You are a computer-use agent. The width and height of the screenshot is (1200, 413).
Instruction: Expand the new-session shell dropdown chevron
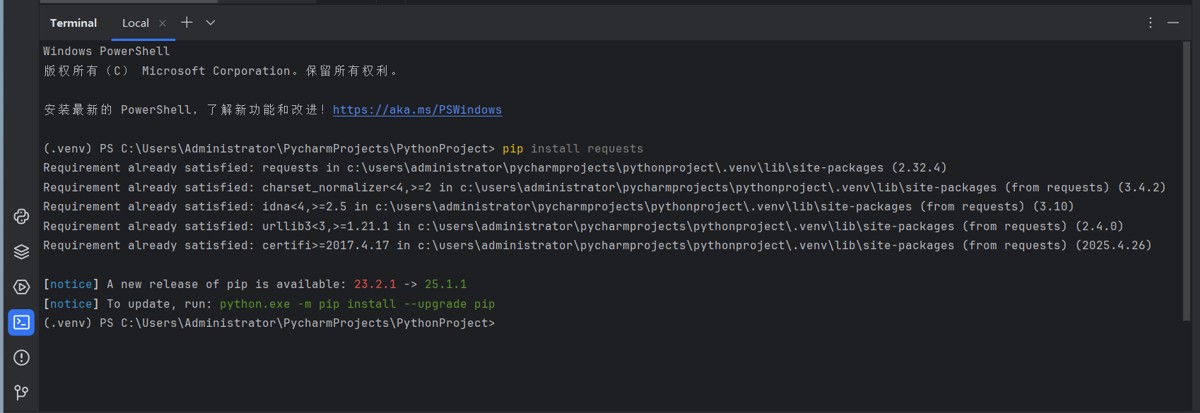pos(210,22)
